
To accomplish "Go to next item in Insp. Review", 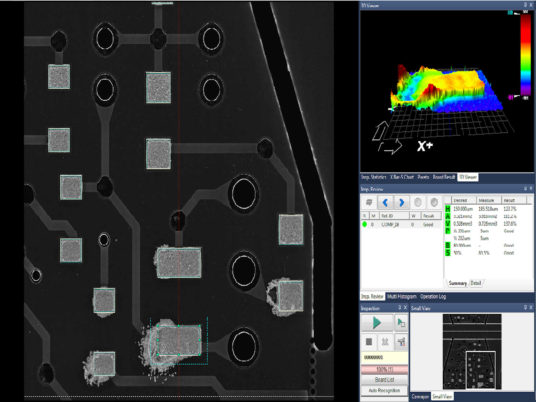I will tap(401, 202).
